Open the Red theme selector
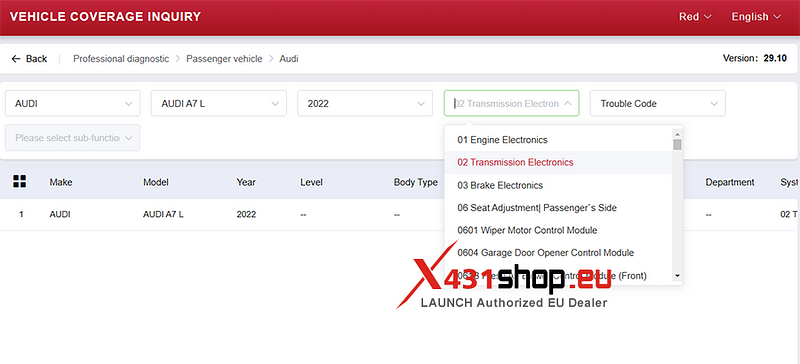 (694, 17)
